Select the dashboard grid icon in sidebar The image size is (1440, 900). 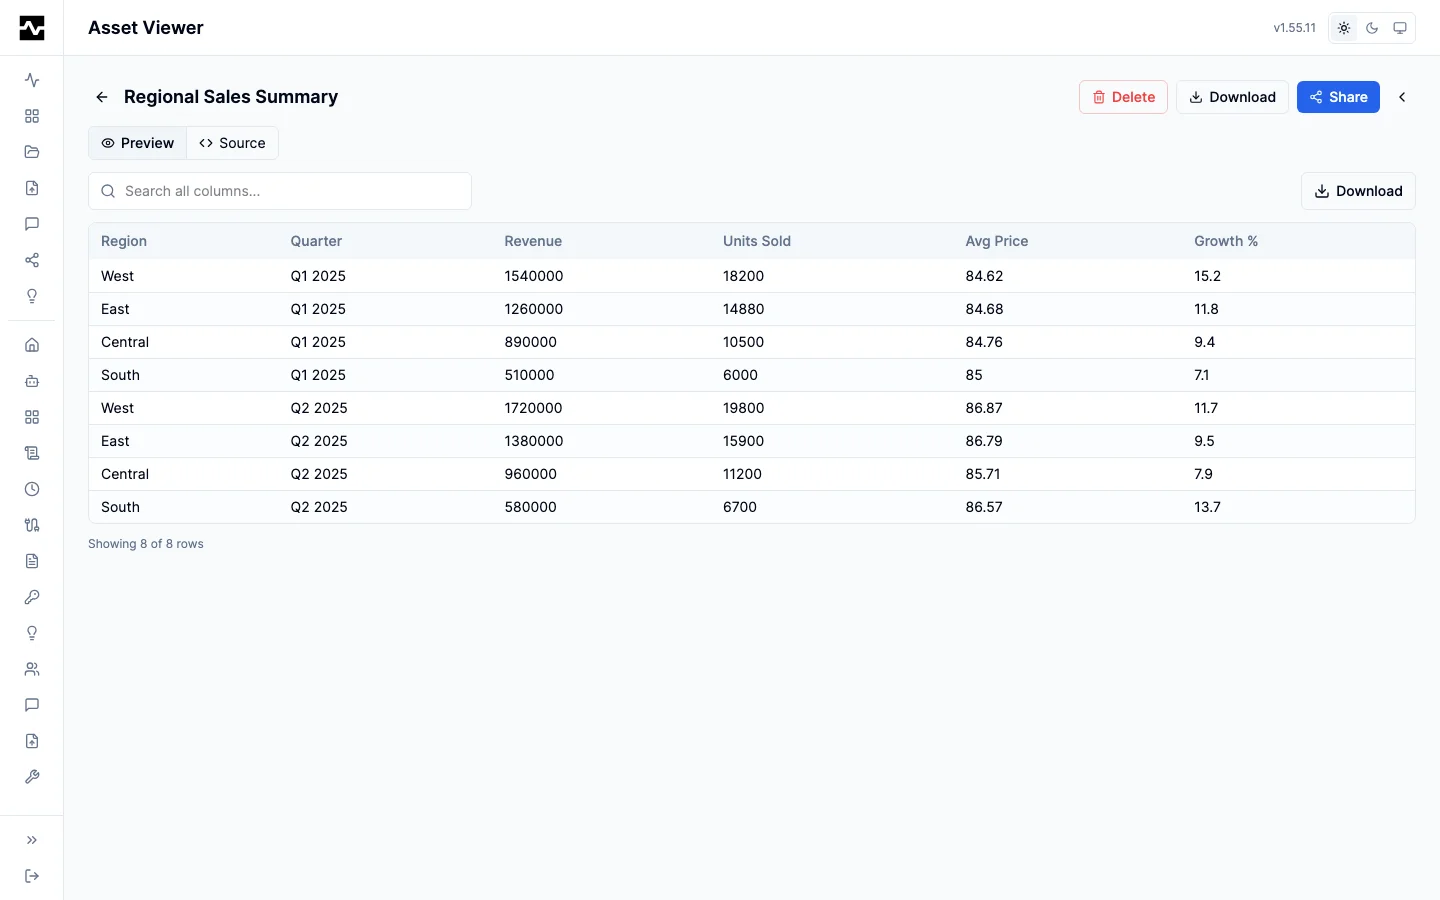pyautogui.click(x=31, y=116)
